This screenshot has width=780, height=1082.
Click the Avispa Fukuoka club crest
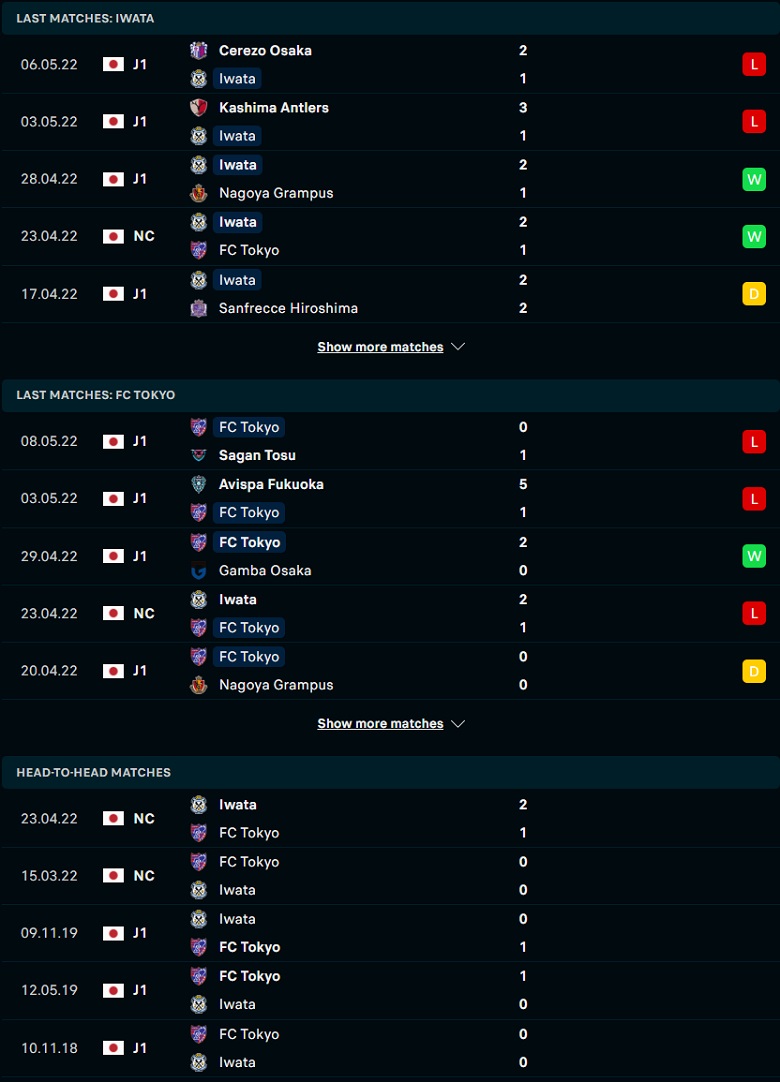point(199,484)
